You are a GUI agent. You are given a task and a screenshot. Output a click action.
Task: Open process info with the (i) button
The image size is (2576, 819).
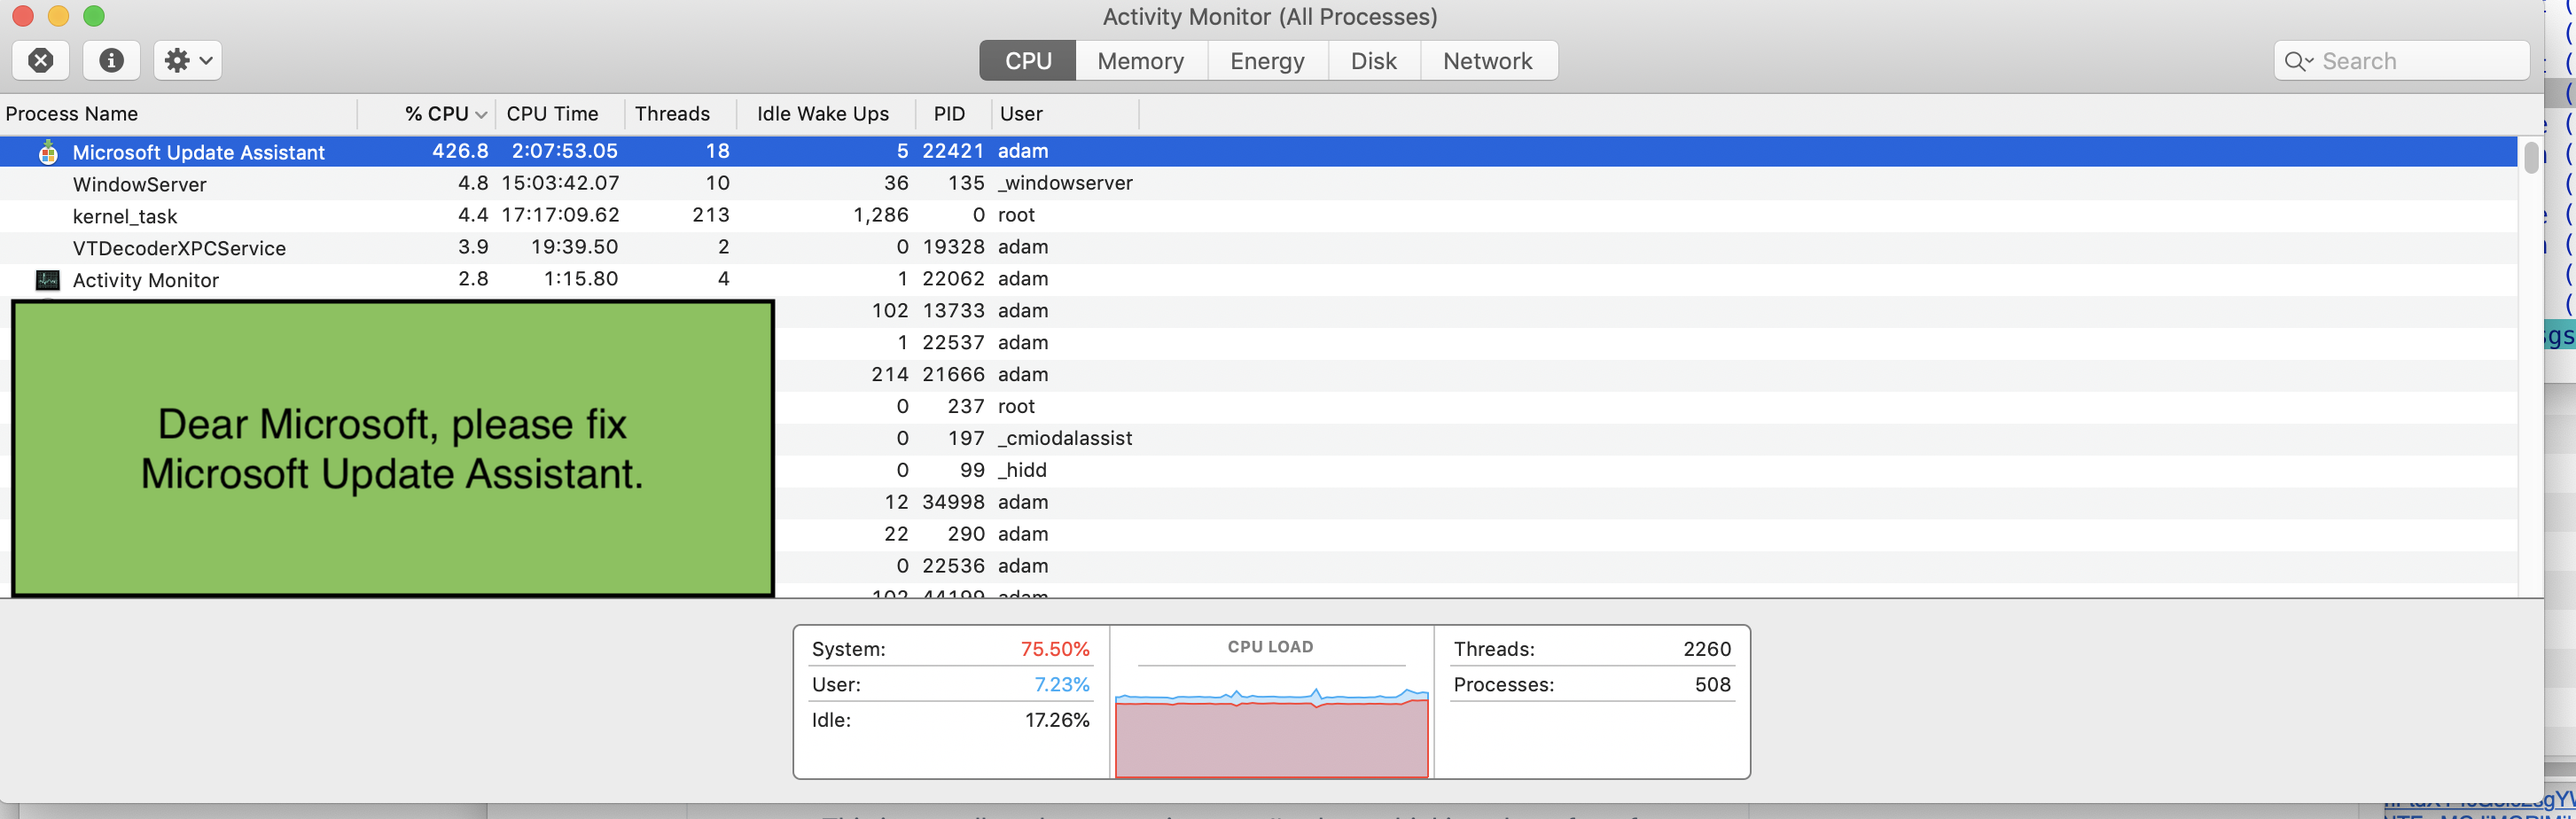tap(111, 60)
